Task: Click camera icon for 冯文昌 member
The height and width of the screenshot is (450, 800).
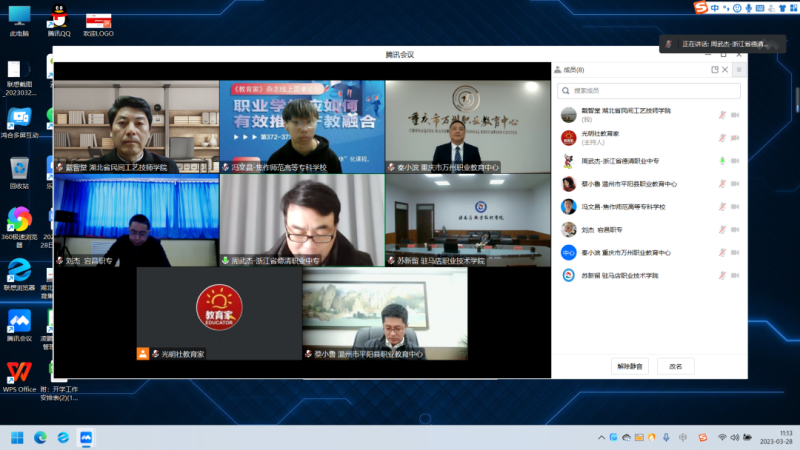Action: click(735, 207)
